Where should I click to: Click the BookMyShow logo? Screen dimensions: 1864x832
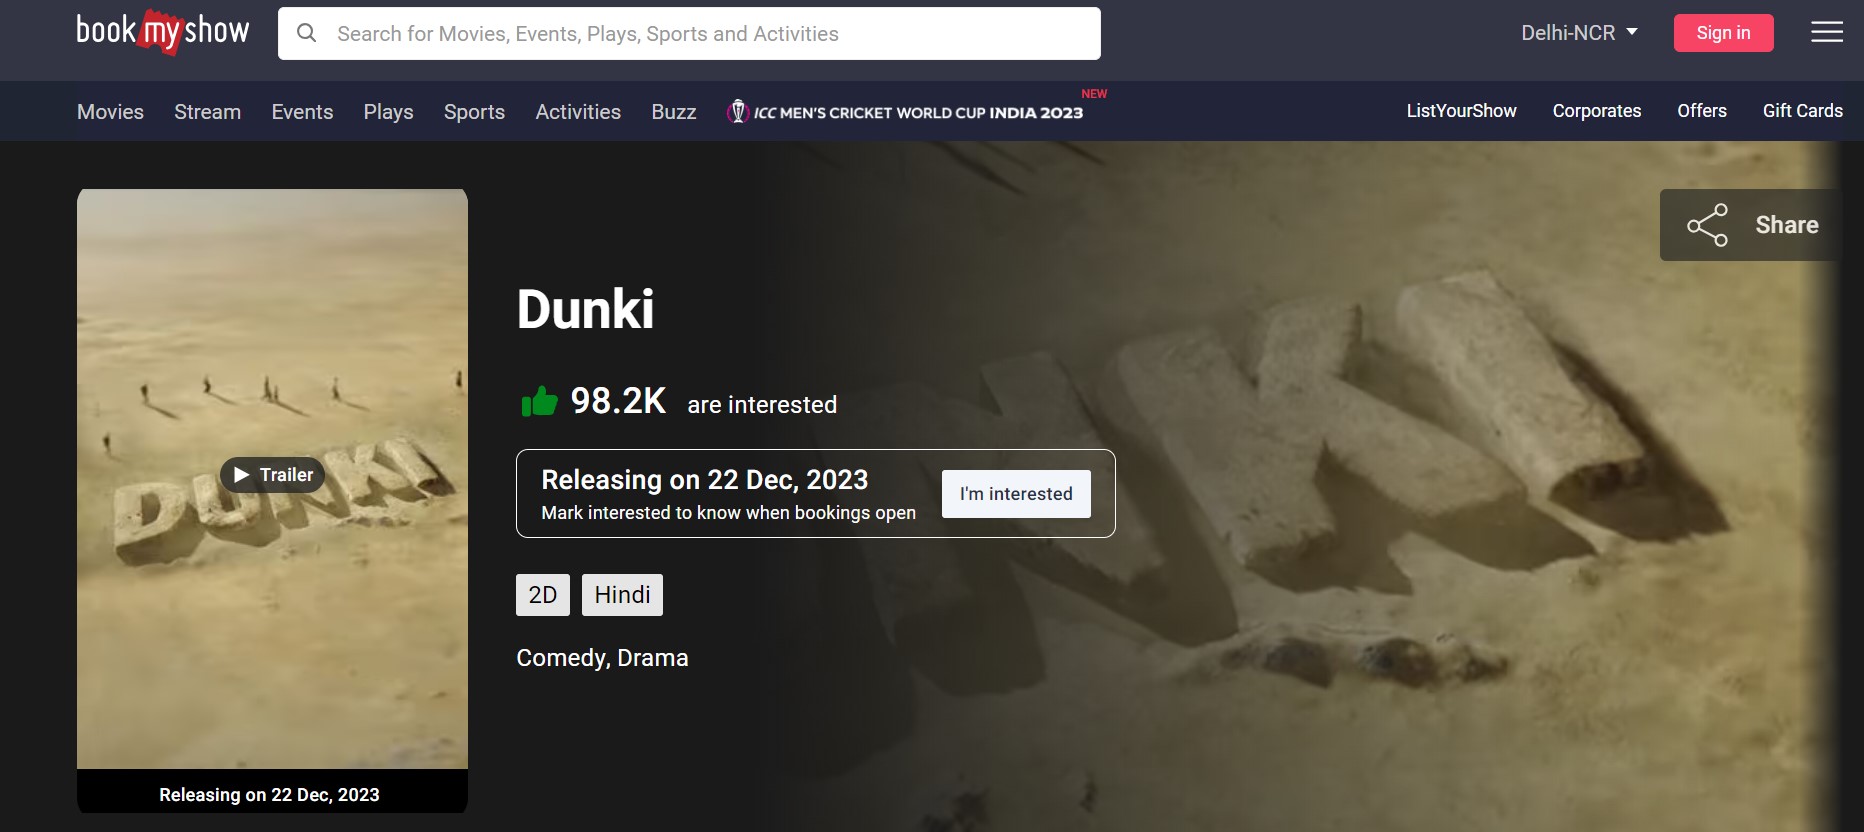(163, 31)
